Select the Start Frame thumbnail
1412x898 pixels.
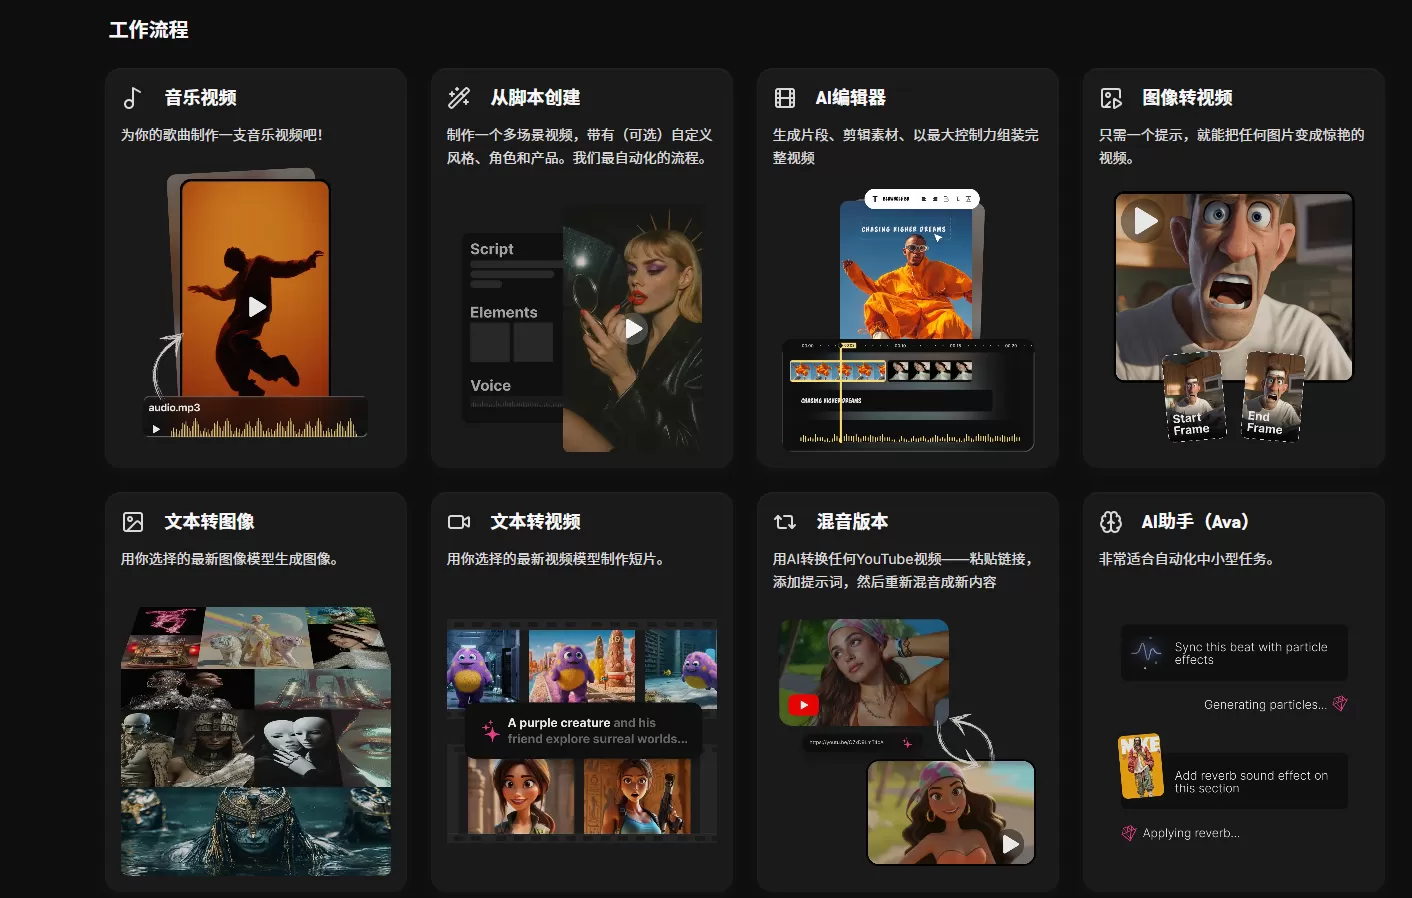(x=1194, y=400)
